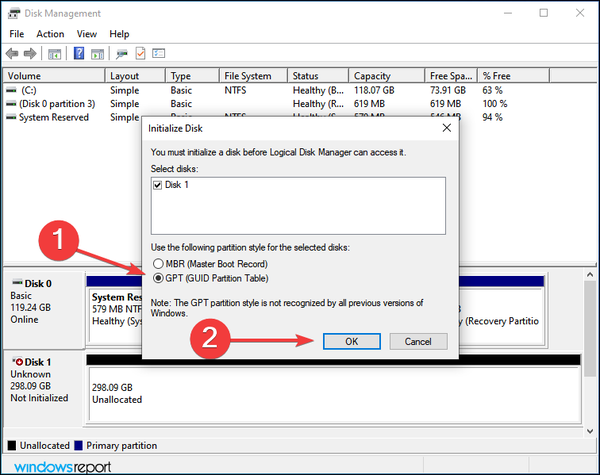This screenshot has width=600, height=475.
Task: Click the Disk 1 list item in dialog
Action: (177, 185)
